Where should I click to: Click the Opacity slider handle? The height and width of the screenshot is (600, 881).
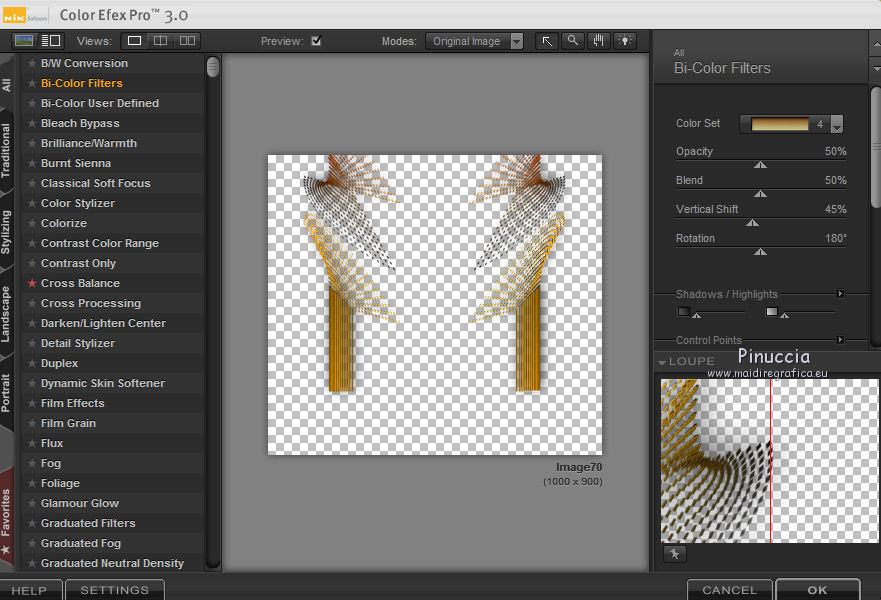pos(760,165)
